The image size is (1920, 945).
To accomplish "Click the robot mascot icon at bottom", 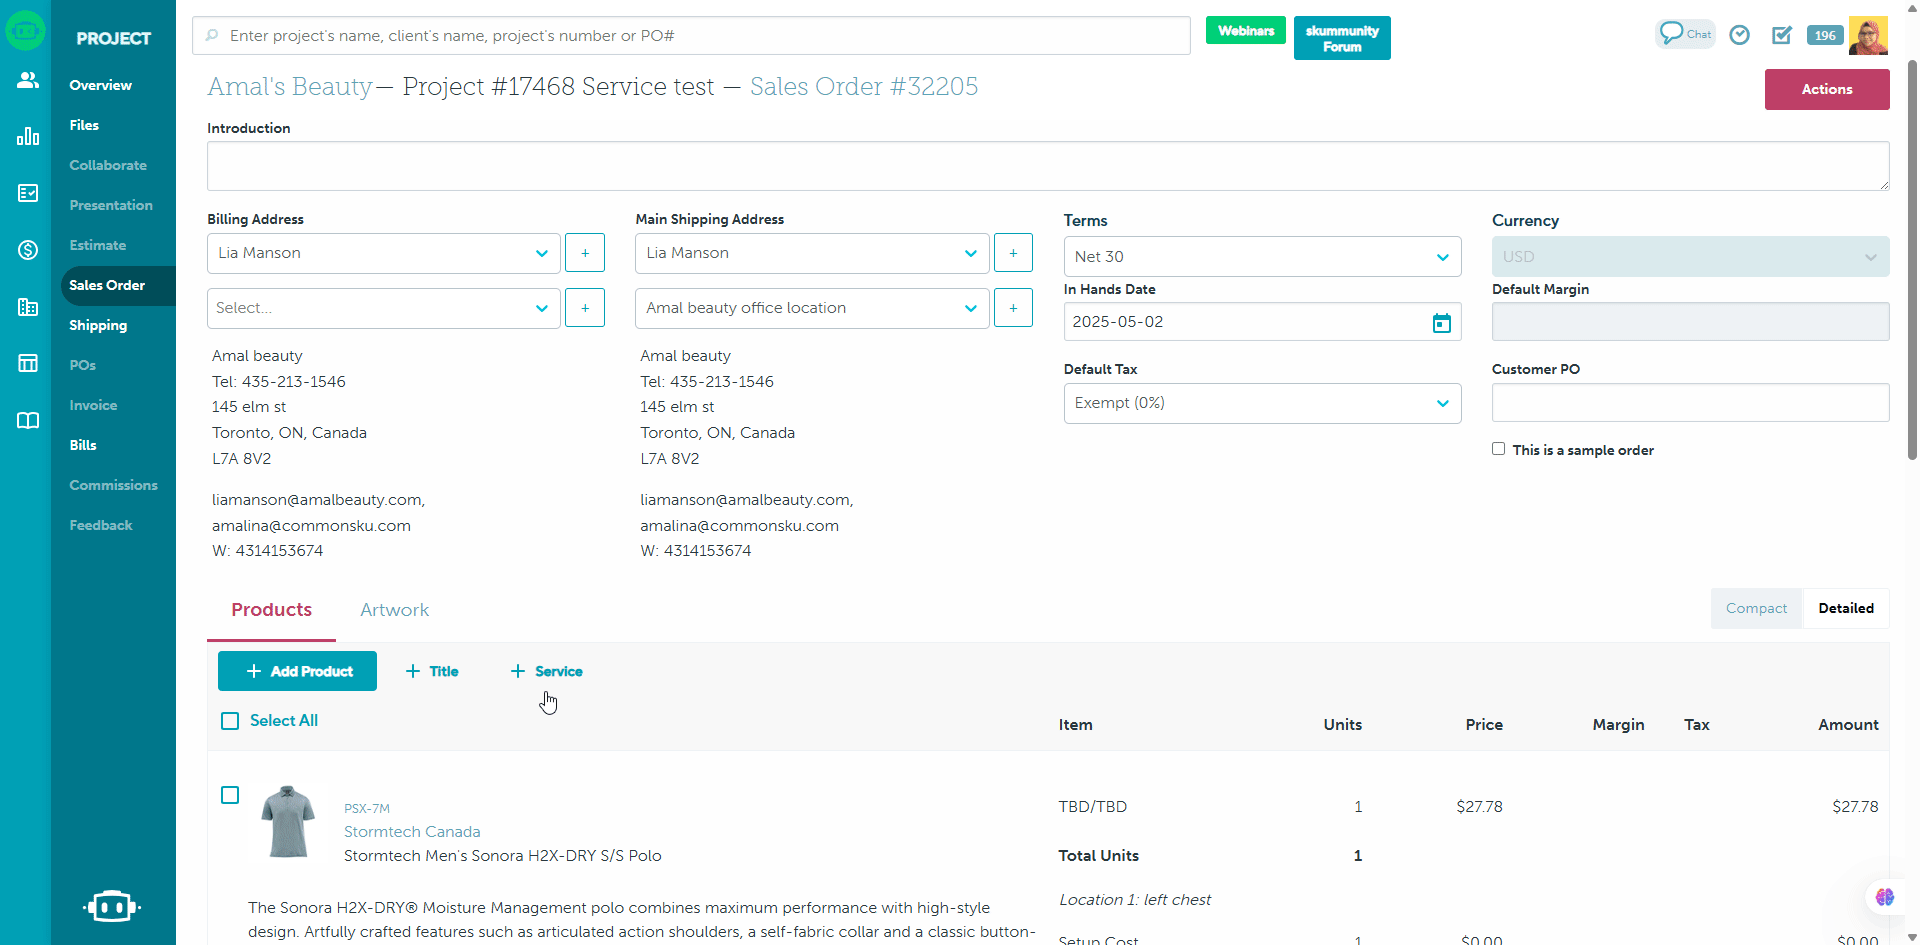I will (112, 906).
